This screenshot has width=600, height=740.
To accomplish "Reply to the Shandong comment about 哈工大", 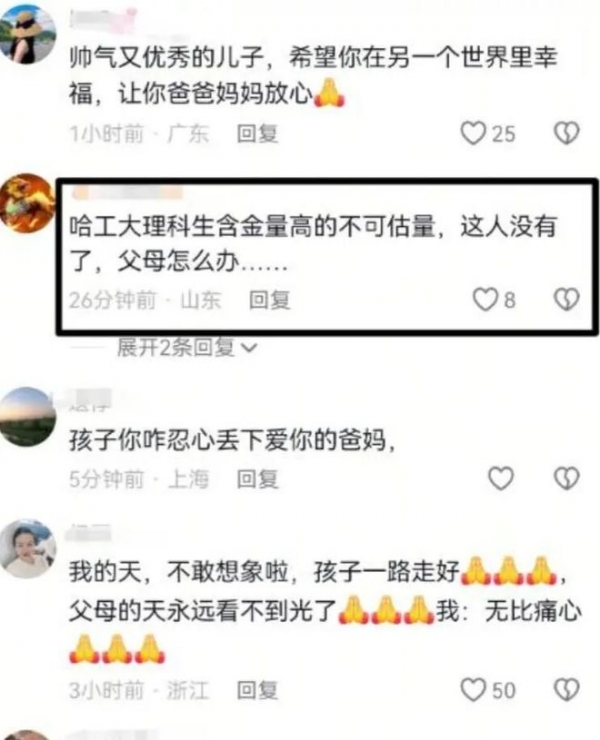I will tap(270, 300).
